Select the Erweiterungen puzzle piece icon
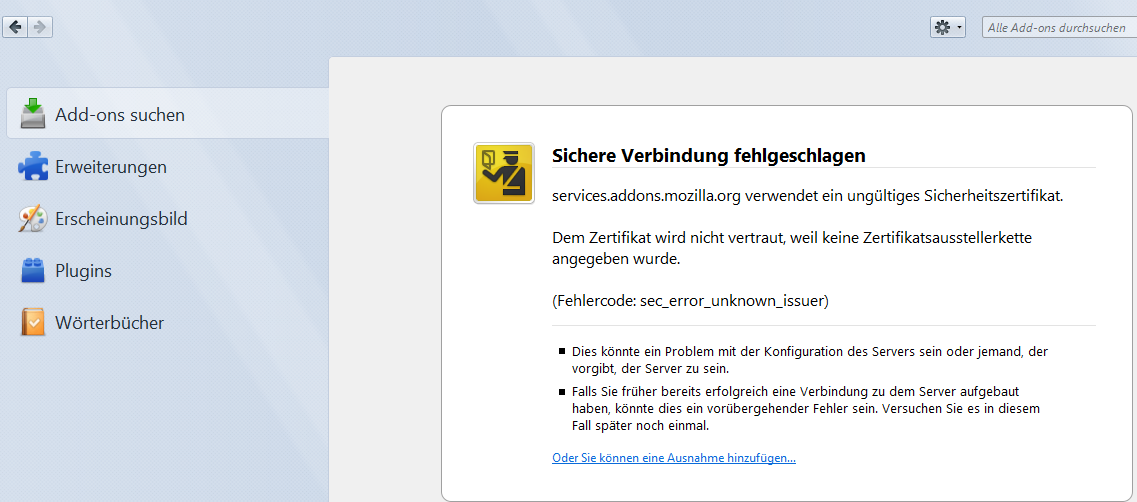The width and height of the screenshot is (1137, 502). (33, 167)
